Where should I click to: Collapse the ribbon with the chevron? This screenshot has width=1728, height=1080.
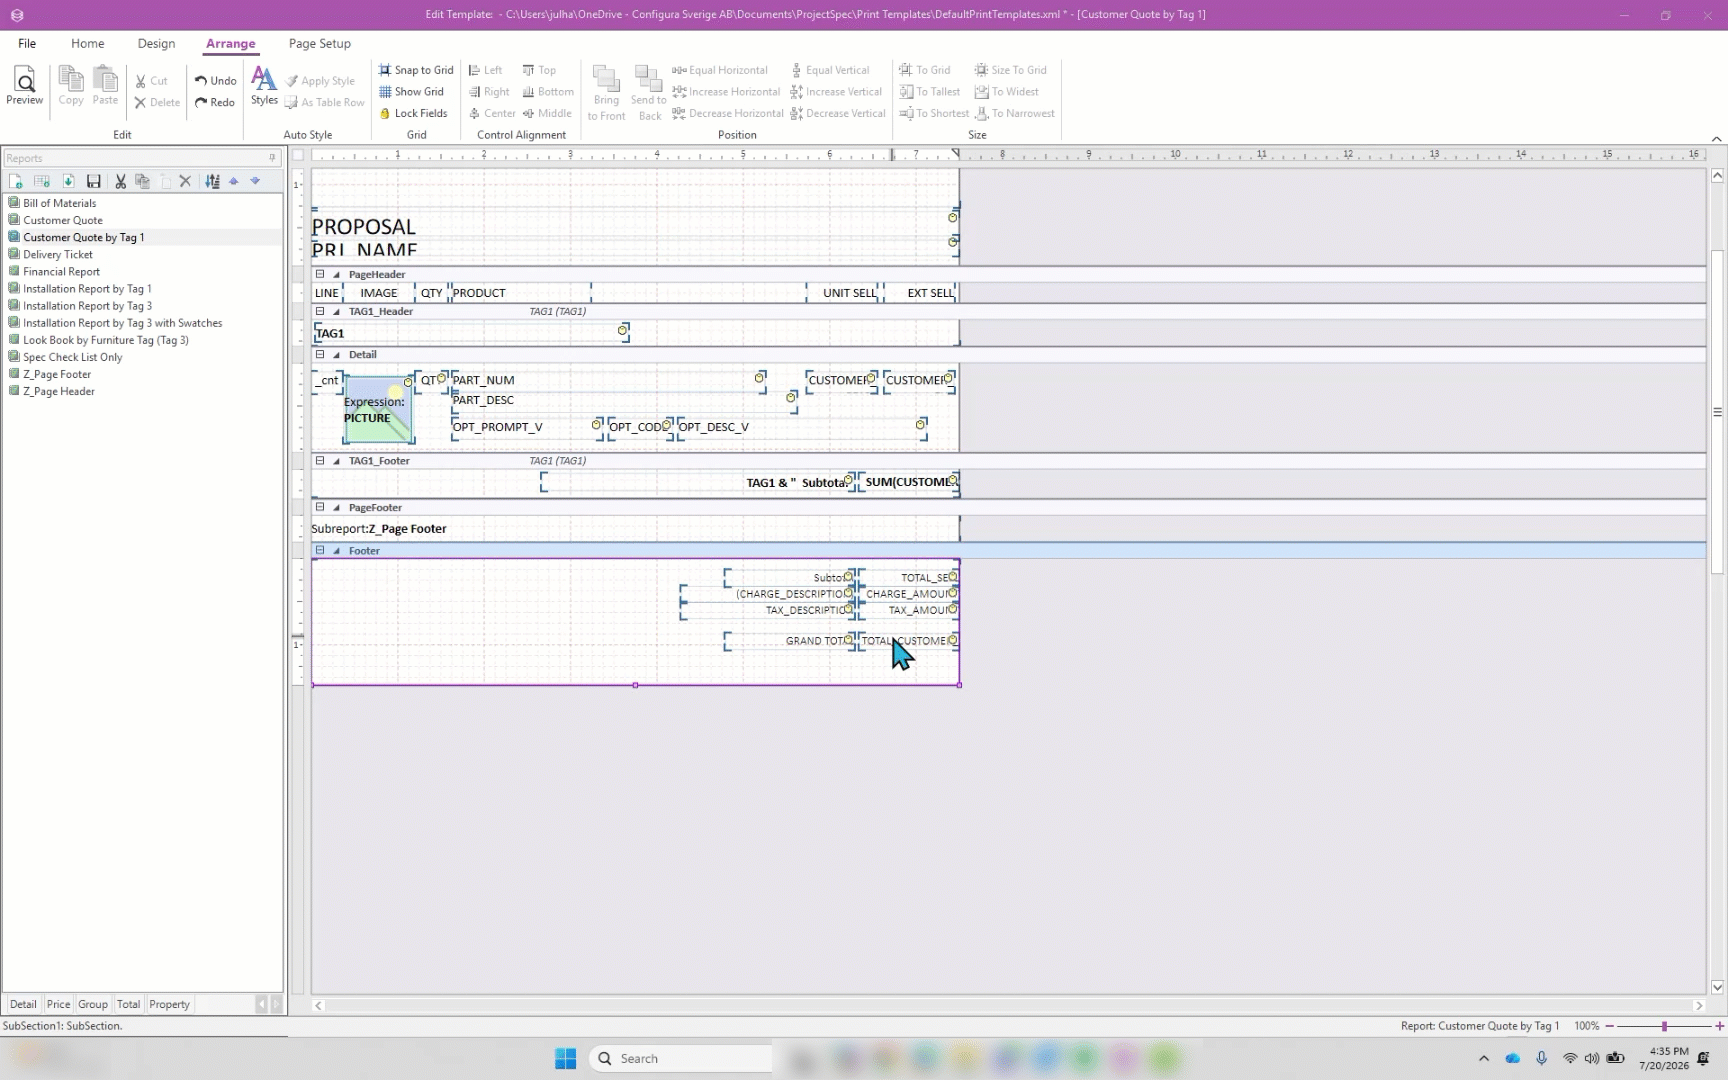1716,139
